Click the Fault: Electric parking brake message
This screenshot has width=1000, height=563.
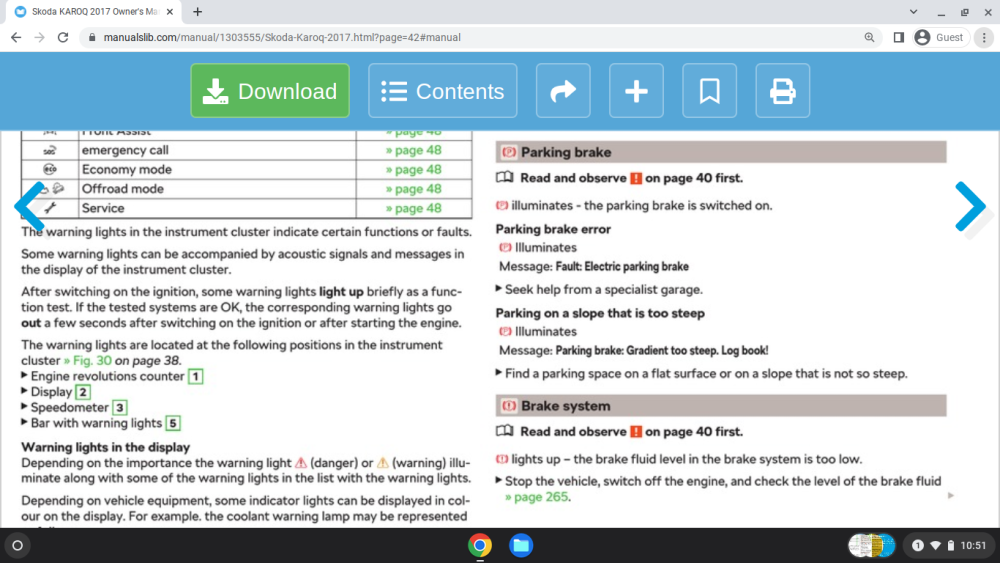(622, 267)
